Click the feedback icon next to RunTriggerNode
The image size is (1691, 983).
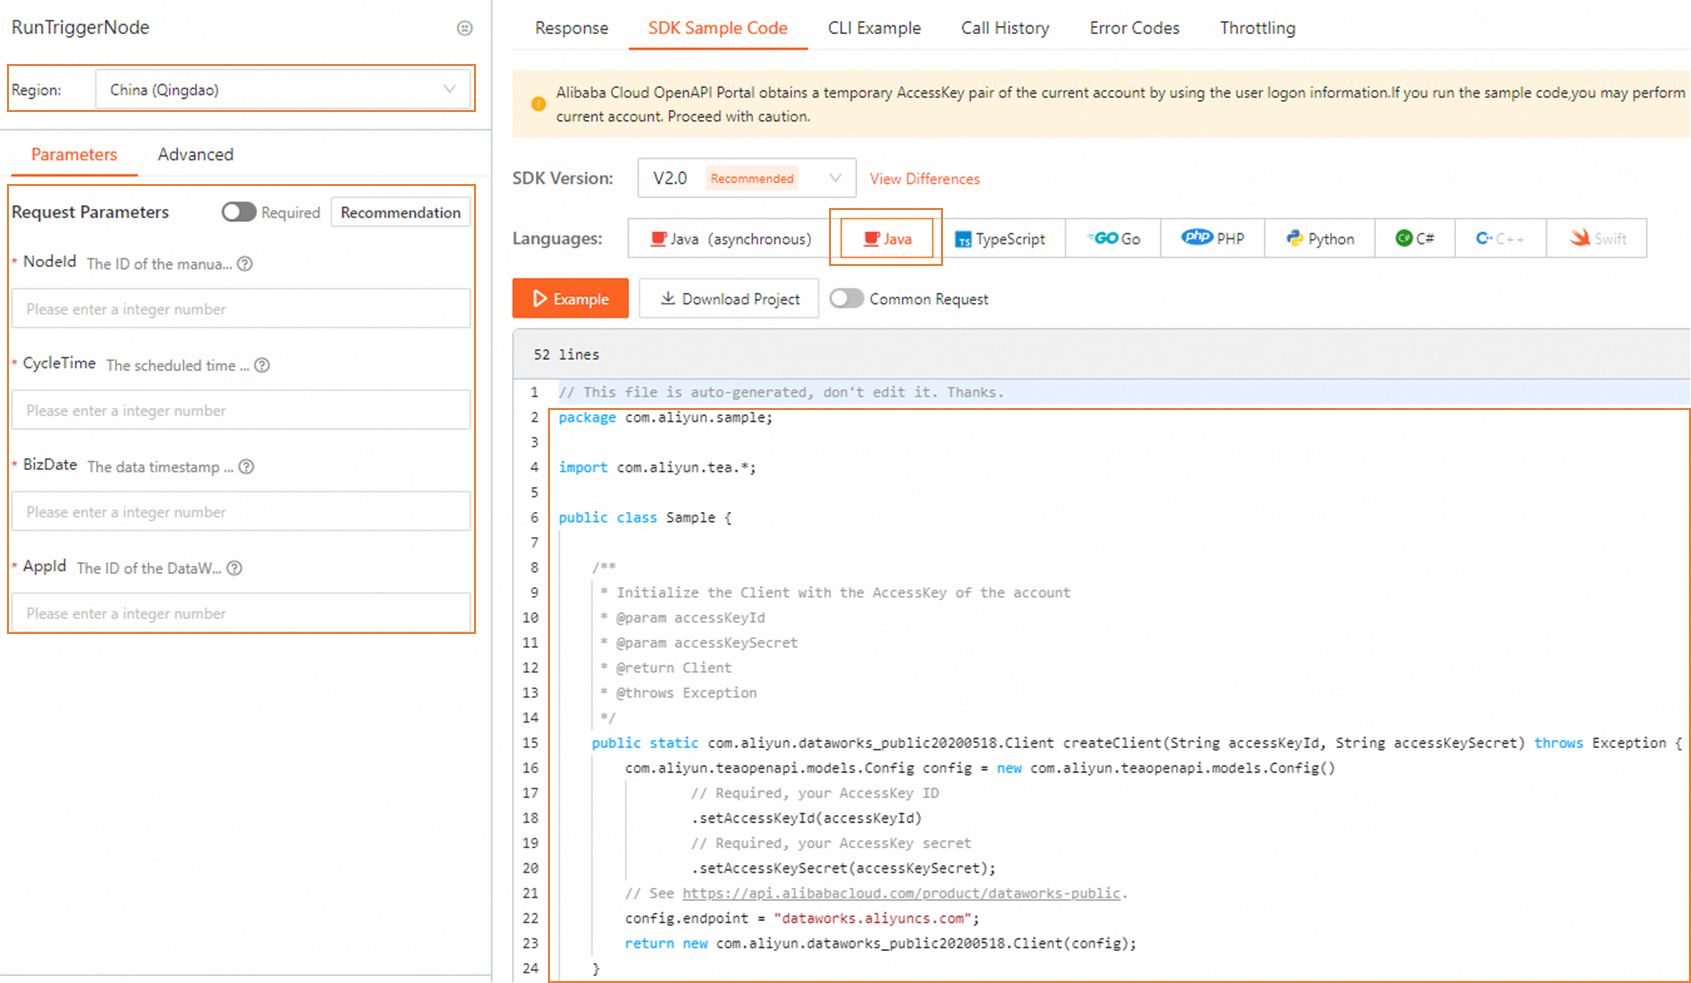click(x=464, y=28)
